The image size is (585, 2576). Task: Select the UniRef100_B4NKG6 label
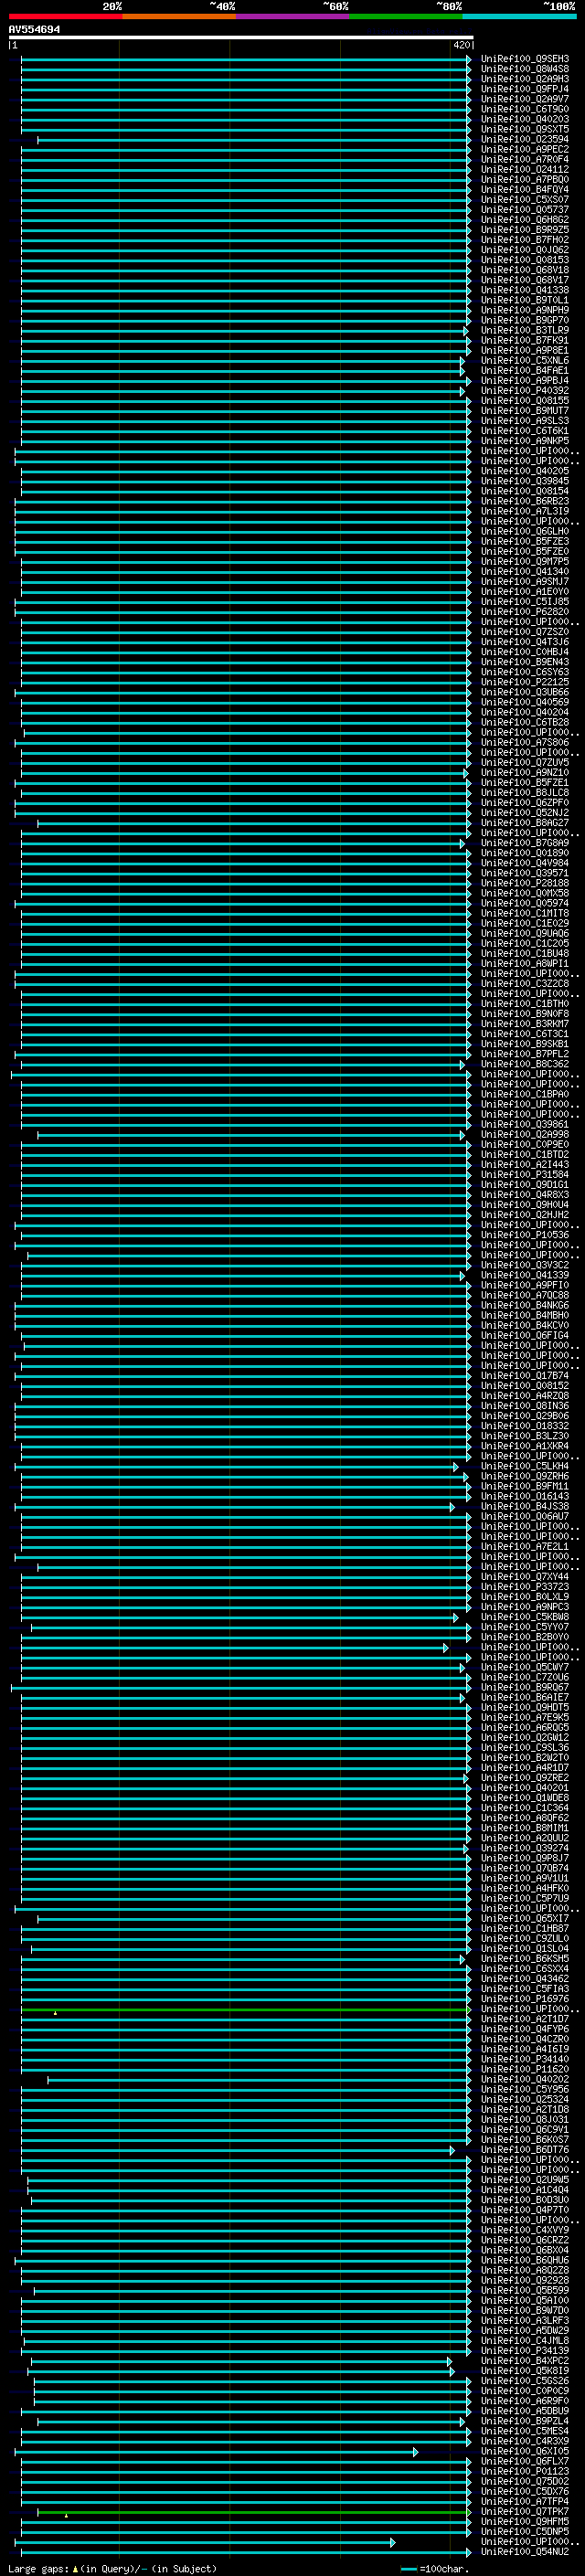pos(525,1305)
